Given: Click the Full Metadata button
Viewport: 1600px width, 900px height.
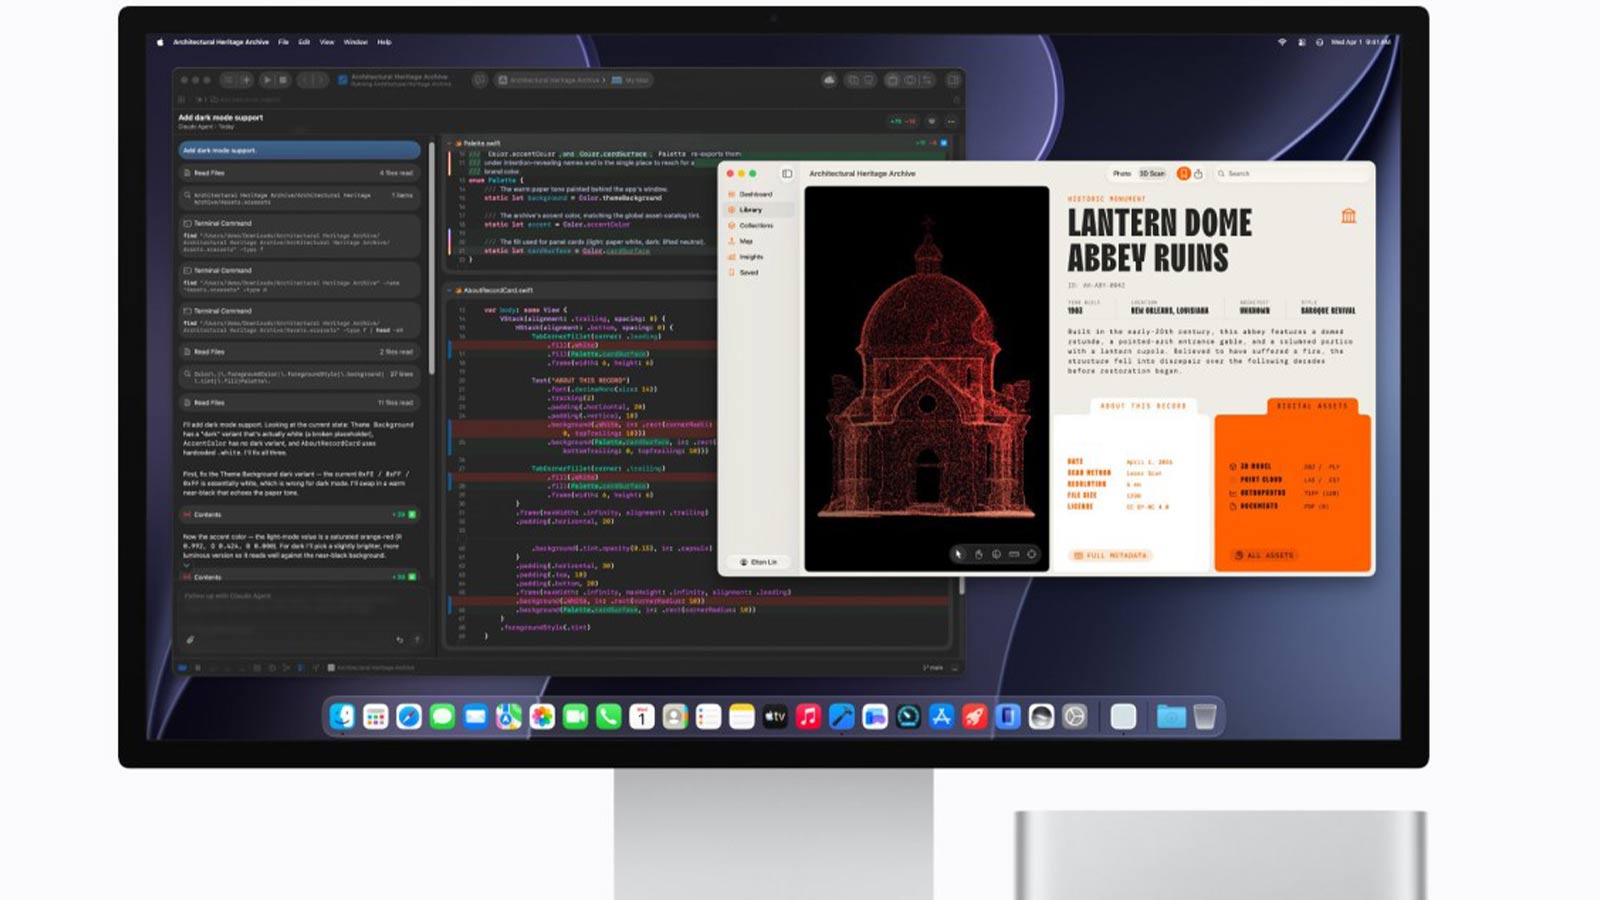Looking at the screenshot, I should (x=1111, y=555).
